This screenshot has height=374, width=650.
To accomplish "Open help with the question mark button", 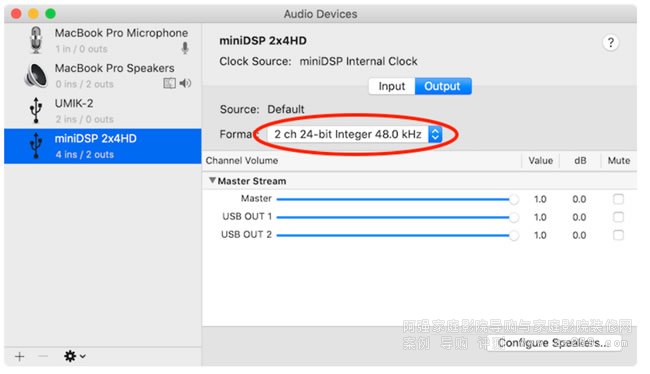I will click(610, 42).
